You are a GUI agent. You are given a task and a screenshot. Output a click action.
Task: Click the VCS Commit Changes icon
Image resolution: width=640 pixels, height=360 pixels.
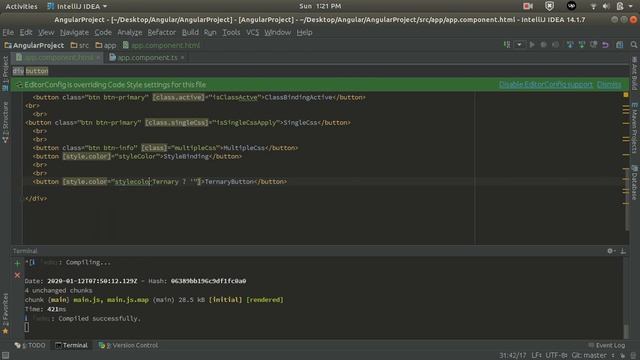(582, 44)
